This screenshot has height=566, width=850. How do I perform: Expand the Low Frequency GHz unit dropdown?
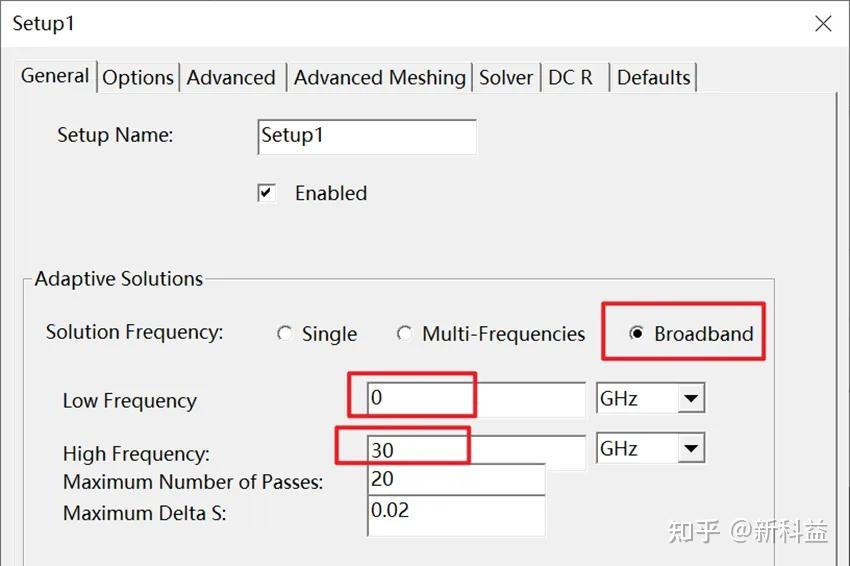650,398
